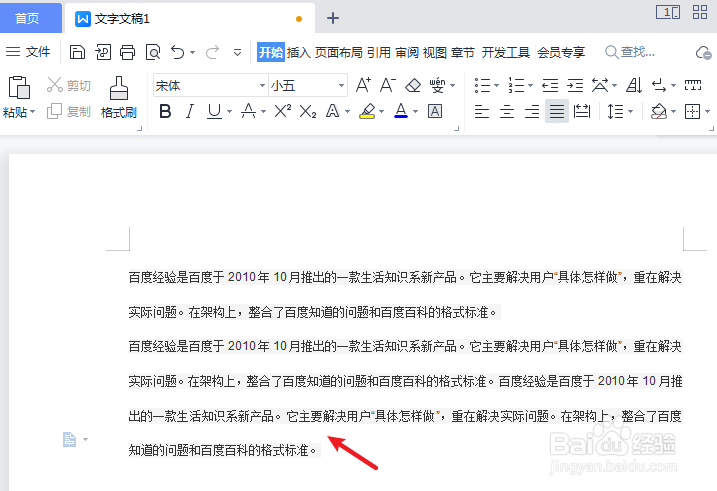The image size is (717, 491).
Task: Expand the quick access toolbar customize arrow
Action: click(x=237, y=53)
